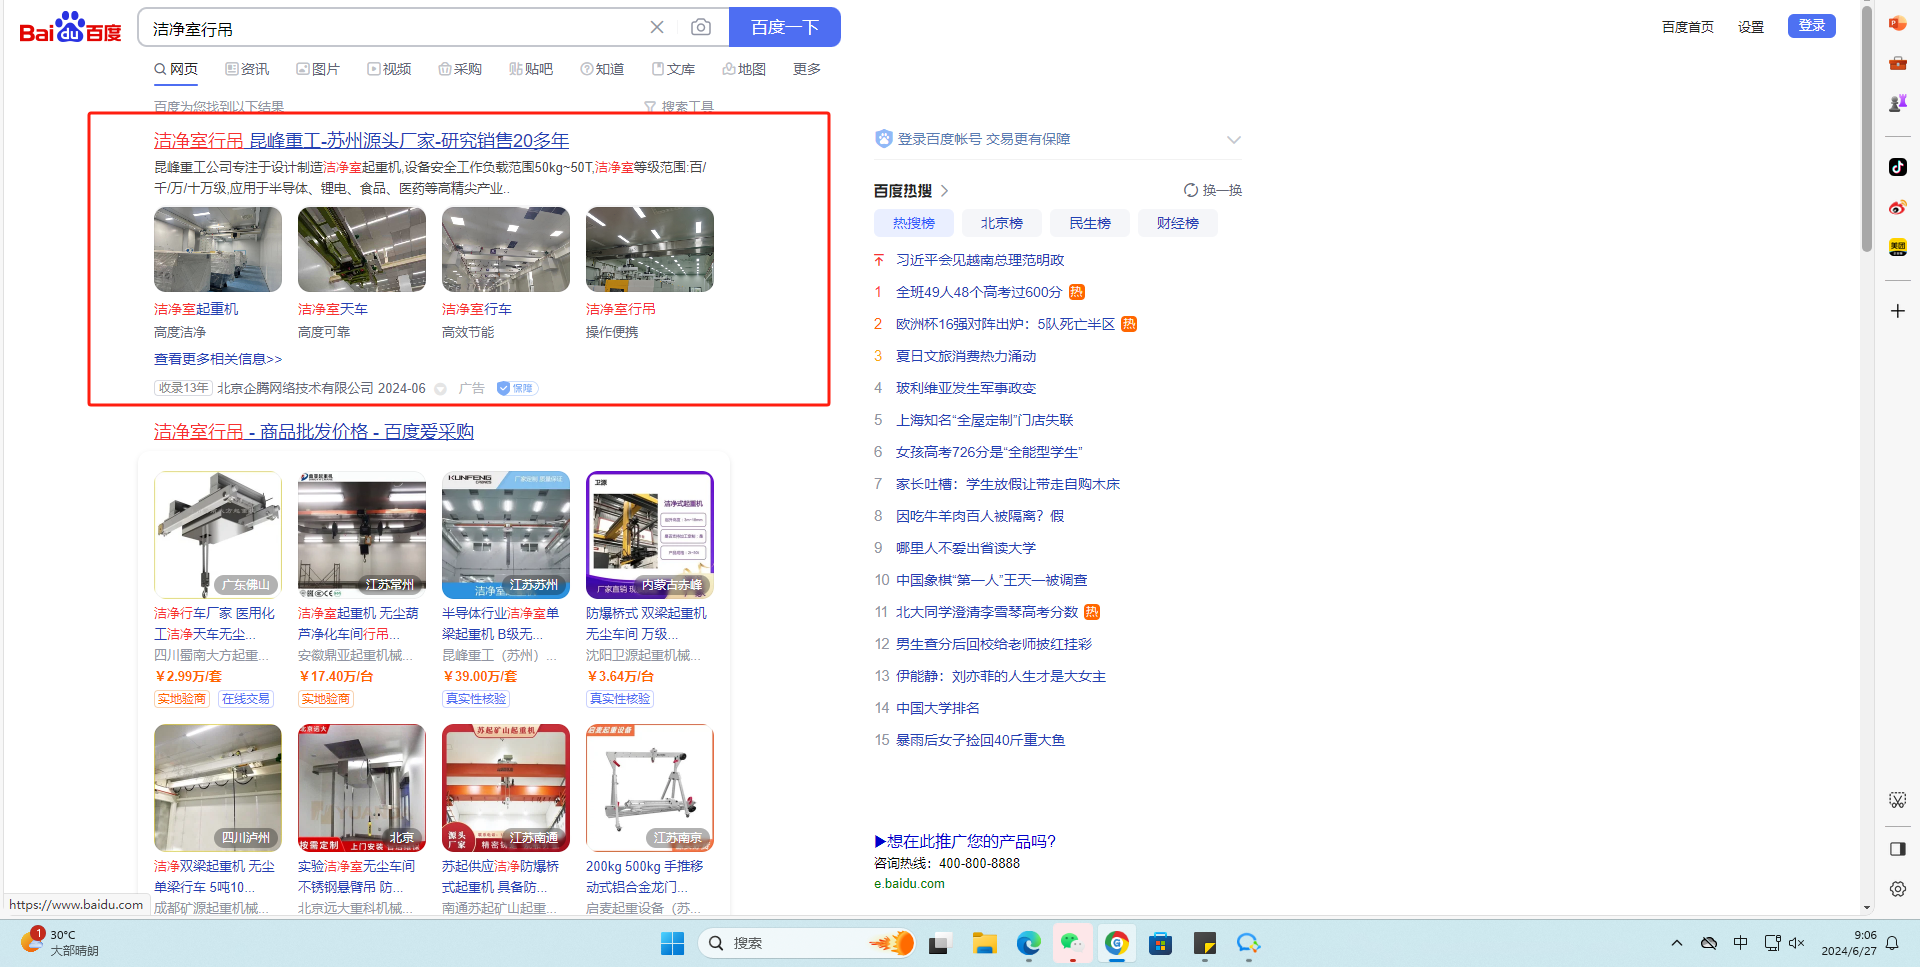The width and height of the screenshot is (1920, 967).
Task: Open the PowerPoint icon in the sidebar
Action: pos(1897,23)
